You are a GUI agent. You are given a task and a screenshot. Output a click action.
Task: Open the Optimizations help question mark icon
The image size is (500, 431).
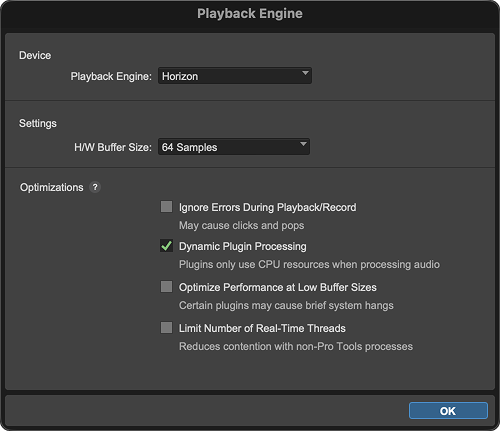[95, 187]
